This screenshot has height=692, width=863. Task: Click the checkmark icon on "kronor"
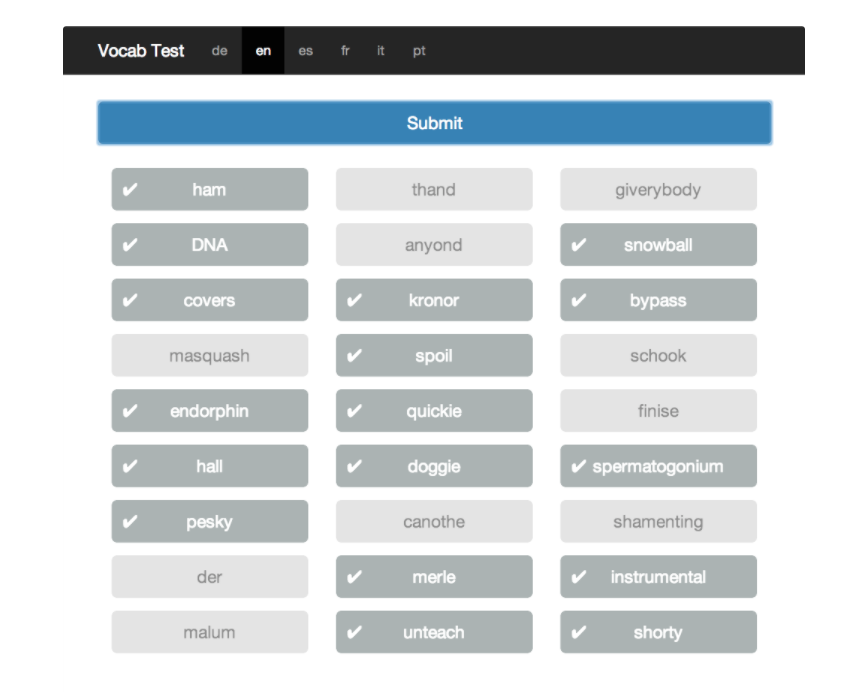coord(353,300)
